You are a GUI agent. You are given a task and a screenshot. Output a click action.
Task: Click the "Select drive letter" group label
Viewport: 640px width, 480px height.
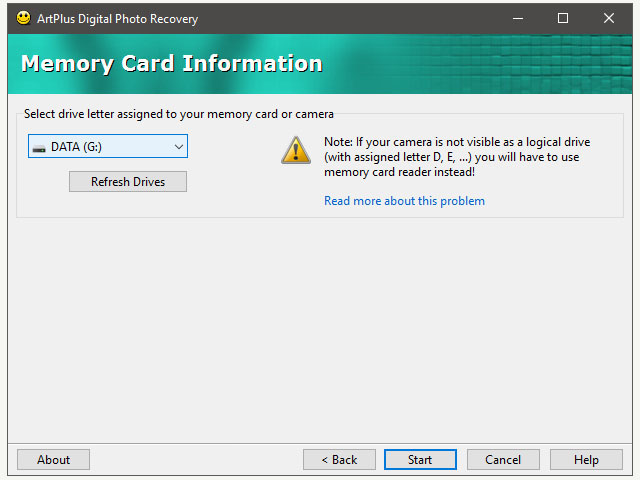pyautogui.click(x=178, y=114)
